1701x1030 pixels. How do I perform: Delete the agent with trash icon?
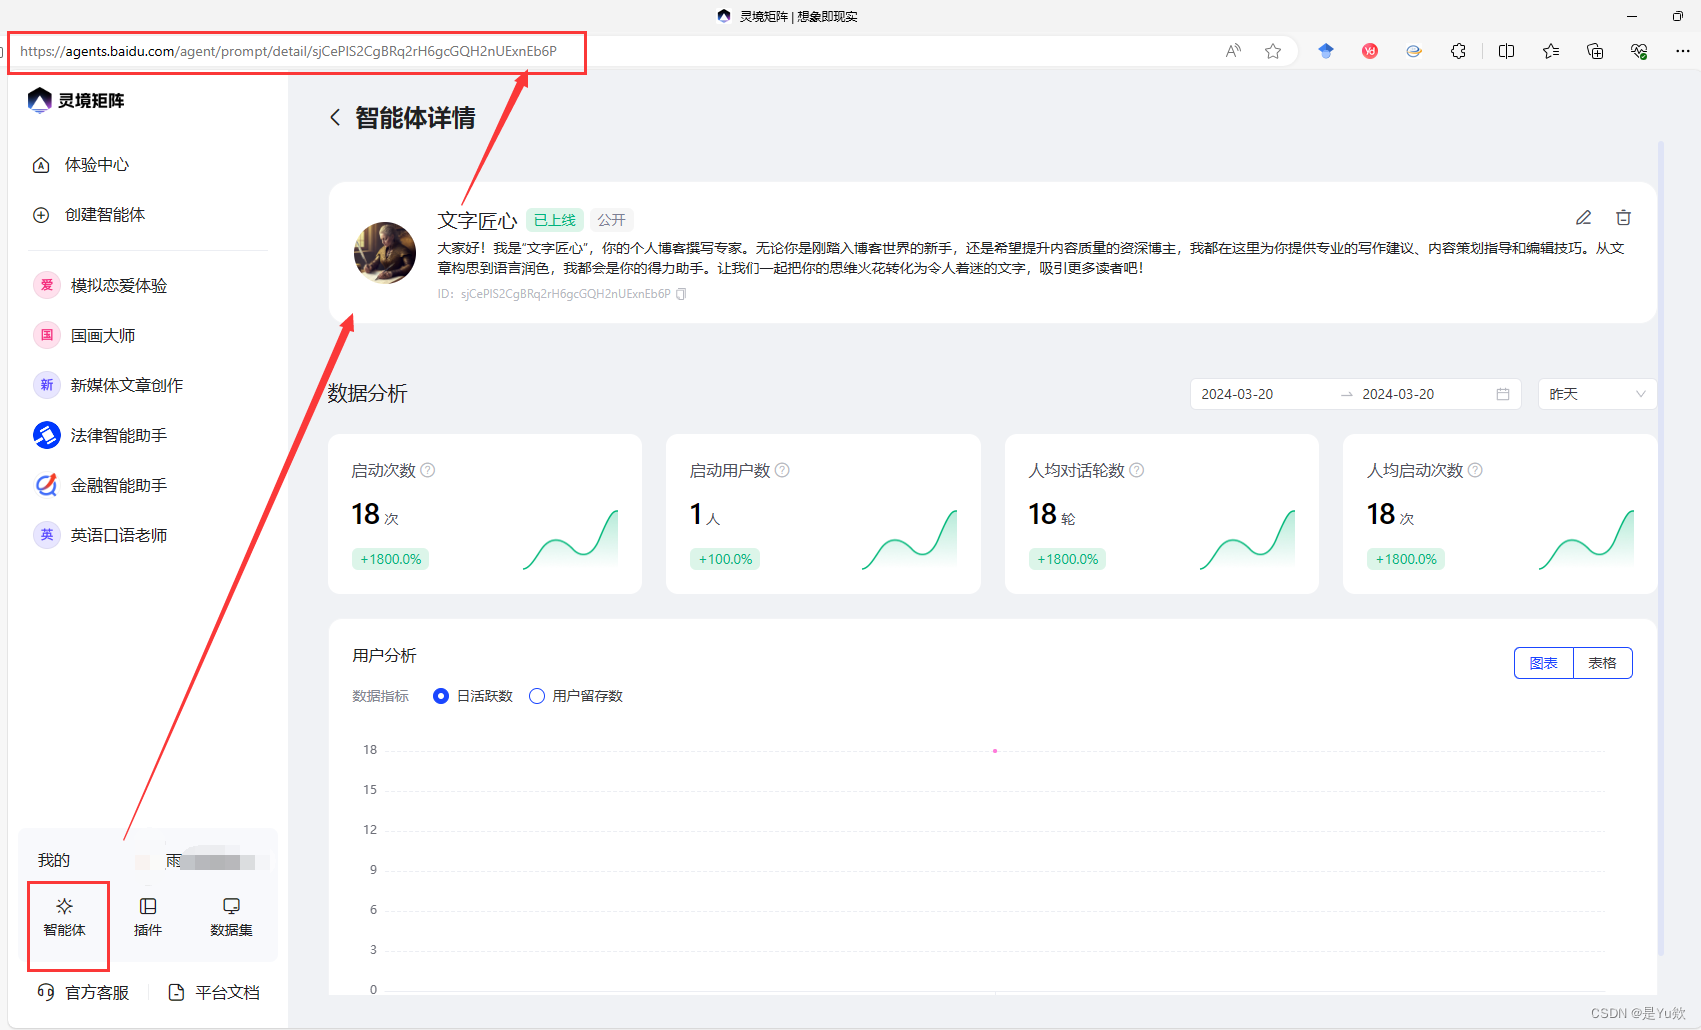click(x=1624, y=218)
